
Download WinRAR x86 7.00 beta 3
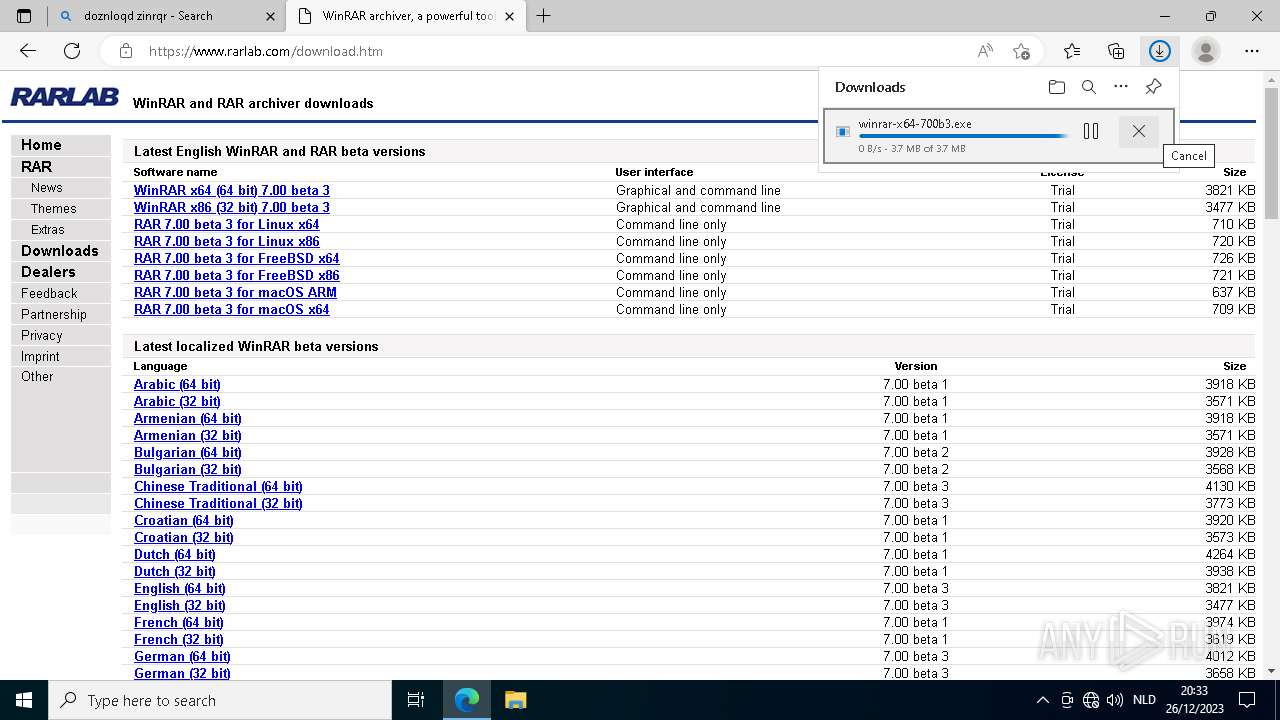point(232,207)
